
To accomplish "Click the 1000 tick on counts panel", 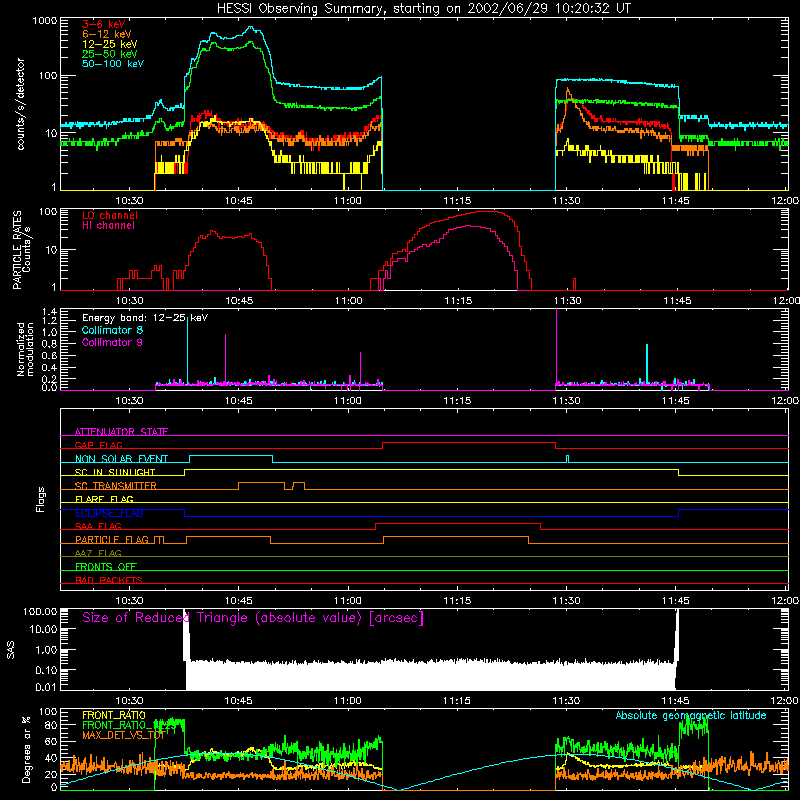I will click(x=45, y=21).
